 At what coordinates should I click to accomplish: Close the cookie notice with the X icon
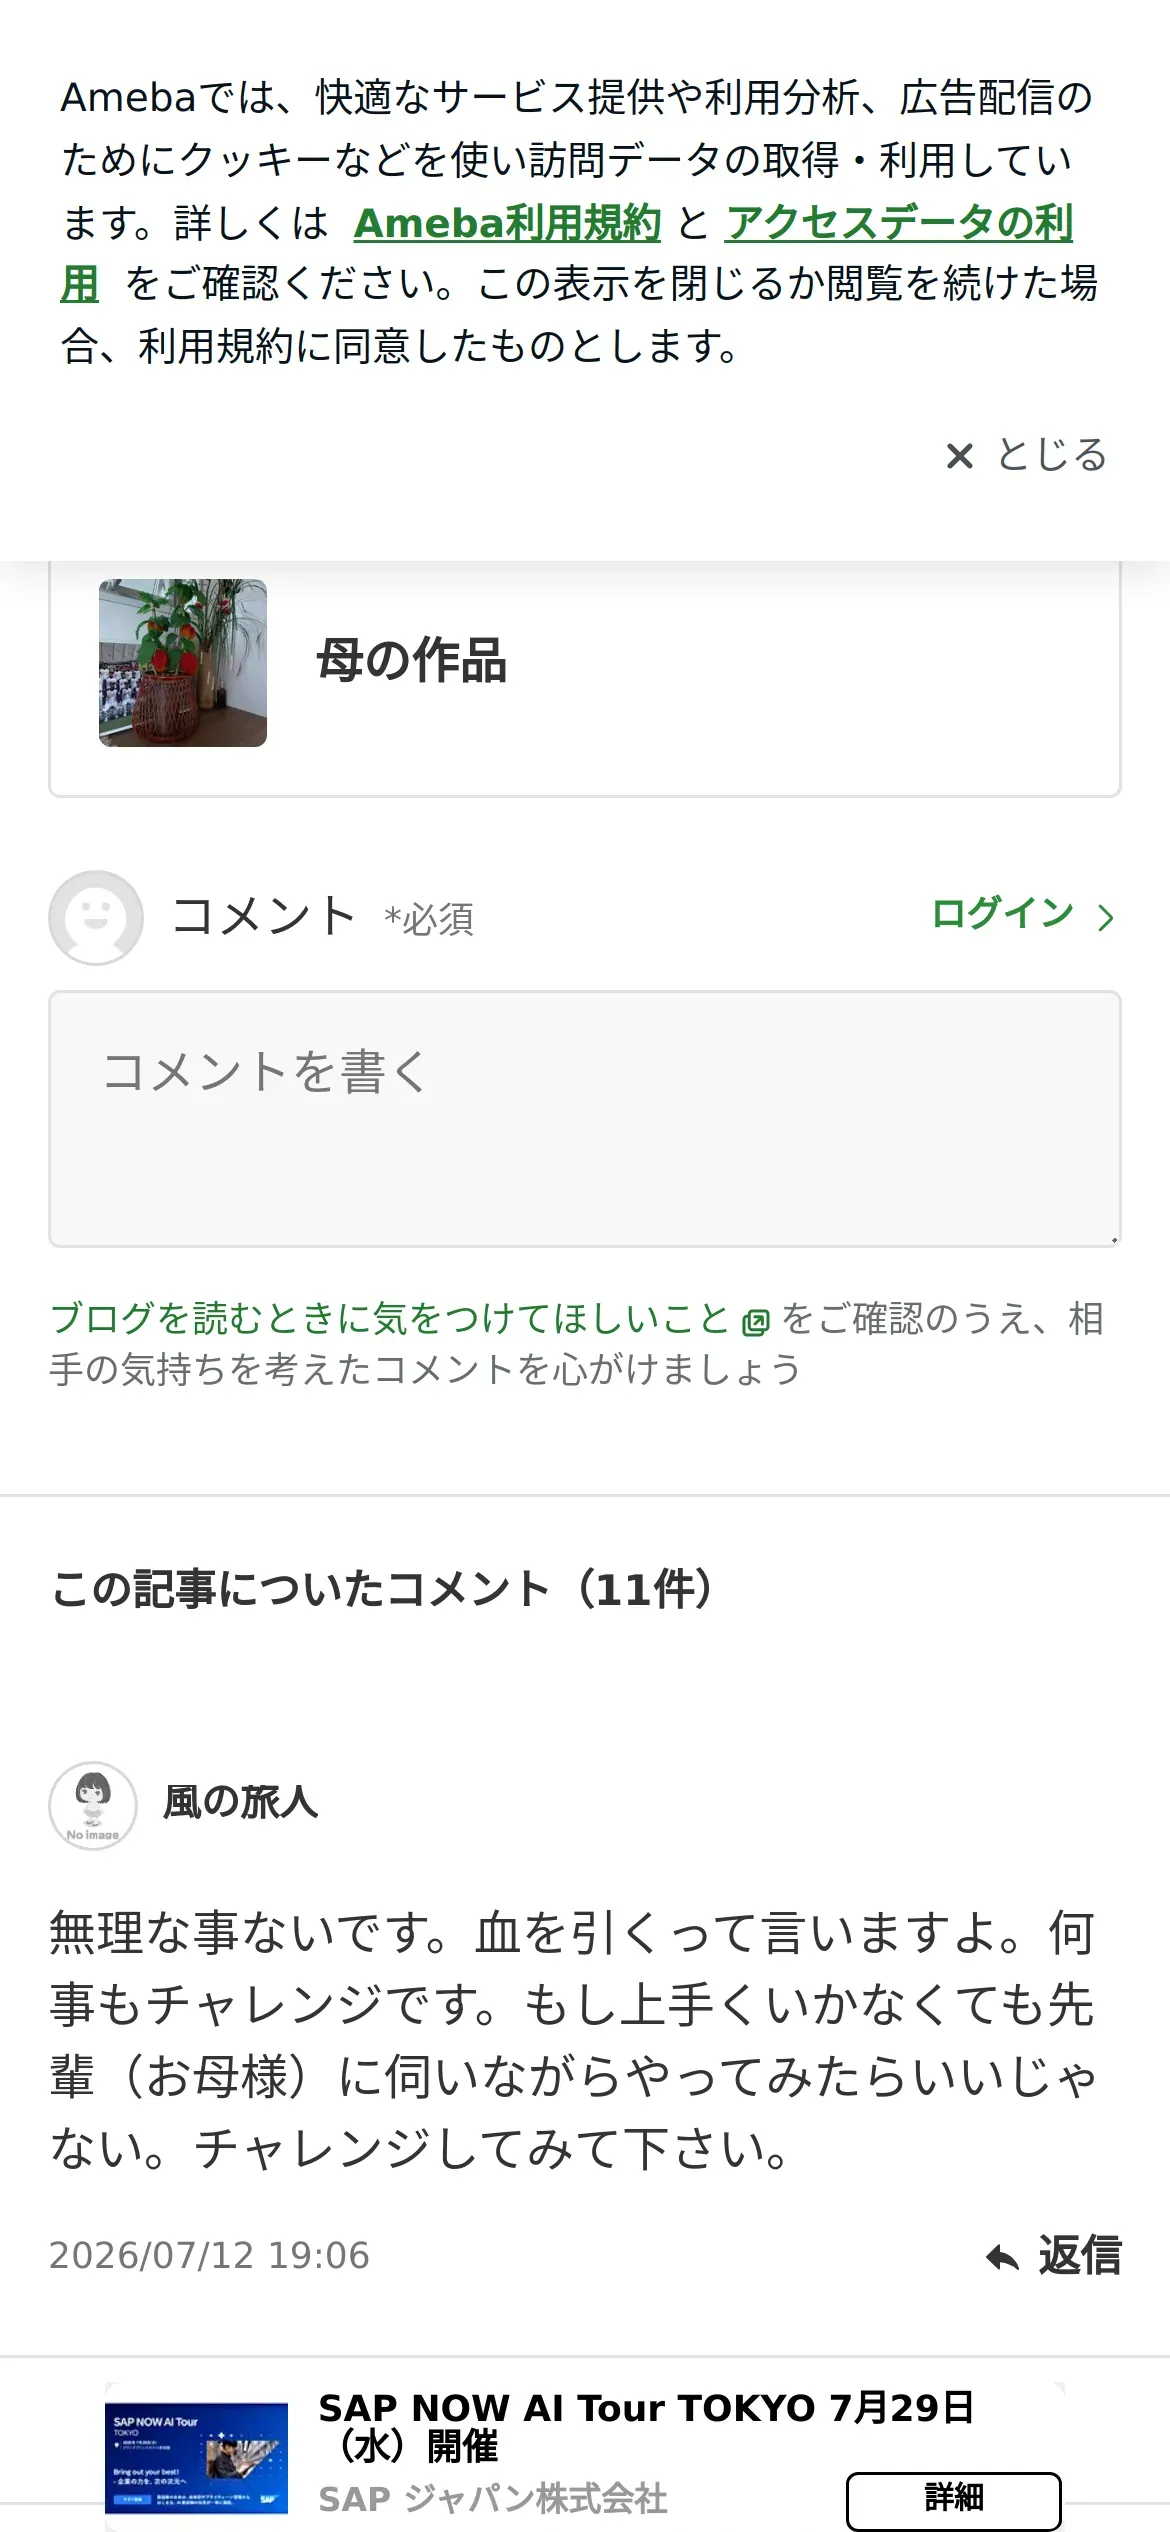pos(960,456)
